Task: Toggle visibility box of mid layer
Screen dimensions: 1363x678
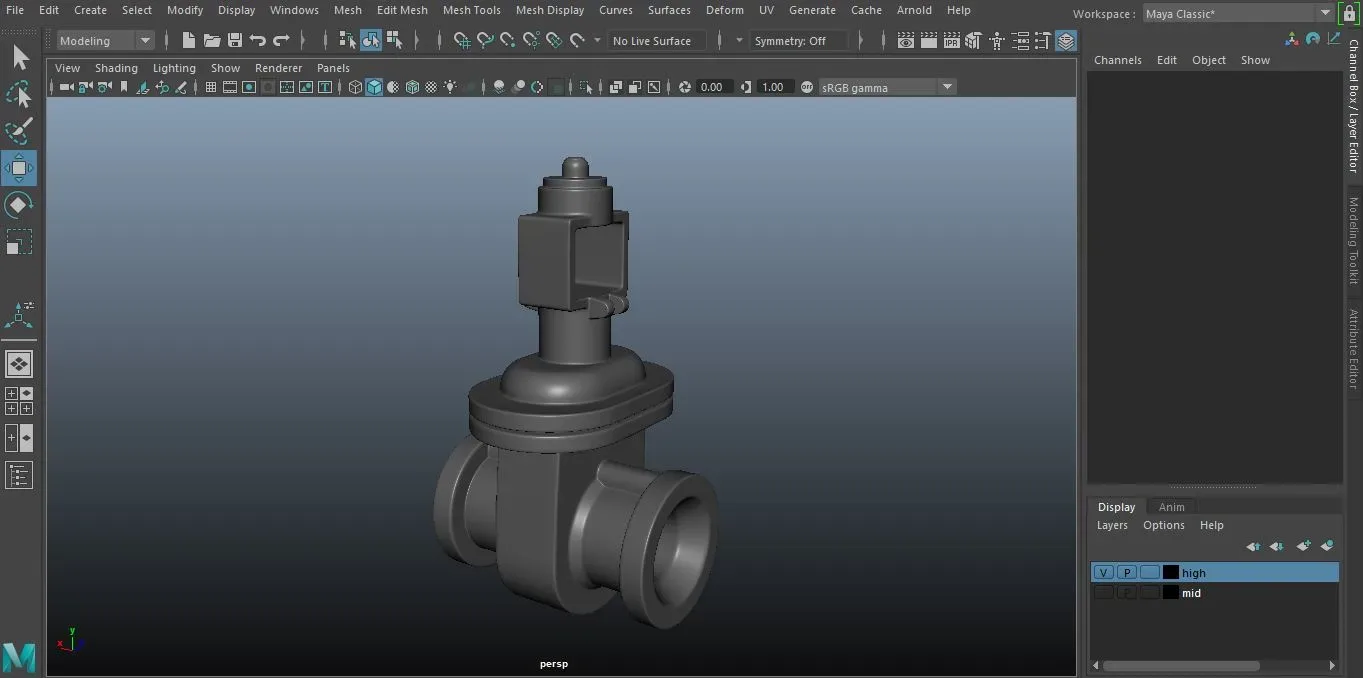Action: point(1103,593)
